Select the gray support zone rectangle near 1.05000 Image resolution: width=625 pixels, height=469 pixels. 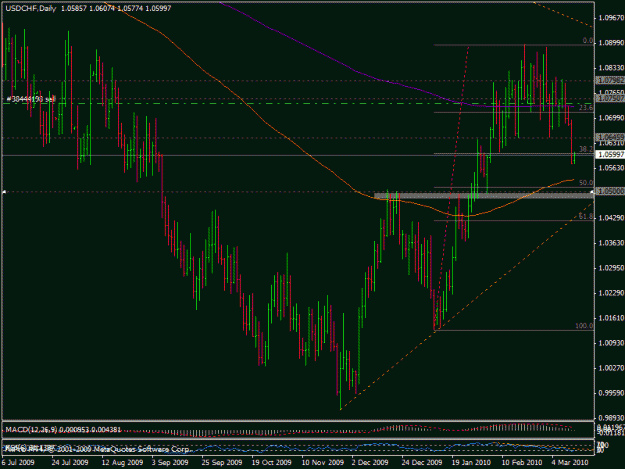point(484,196)
